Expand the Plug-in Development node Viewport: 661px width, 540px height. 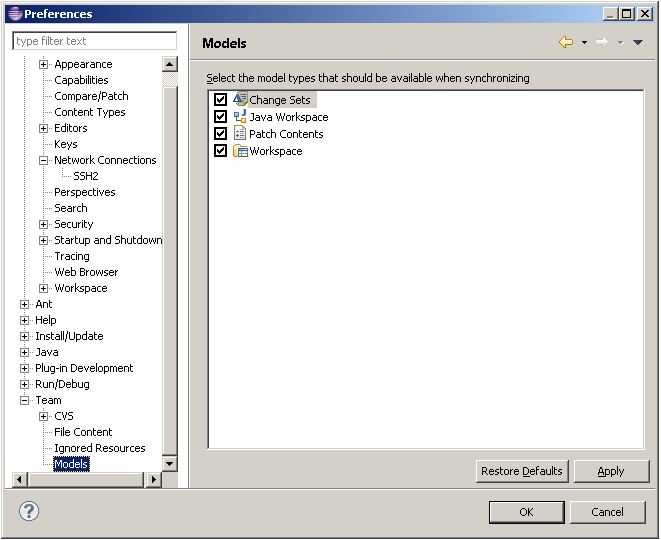click(x=24, y=369)
